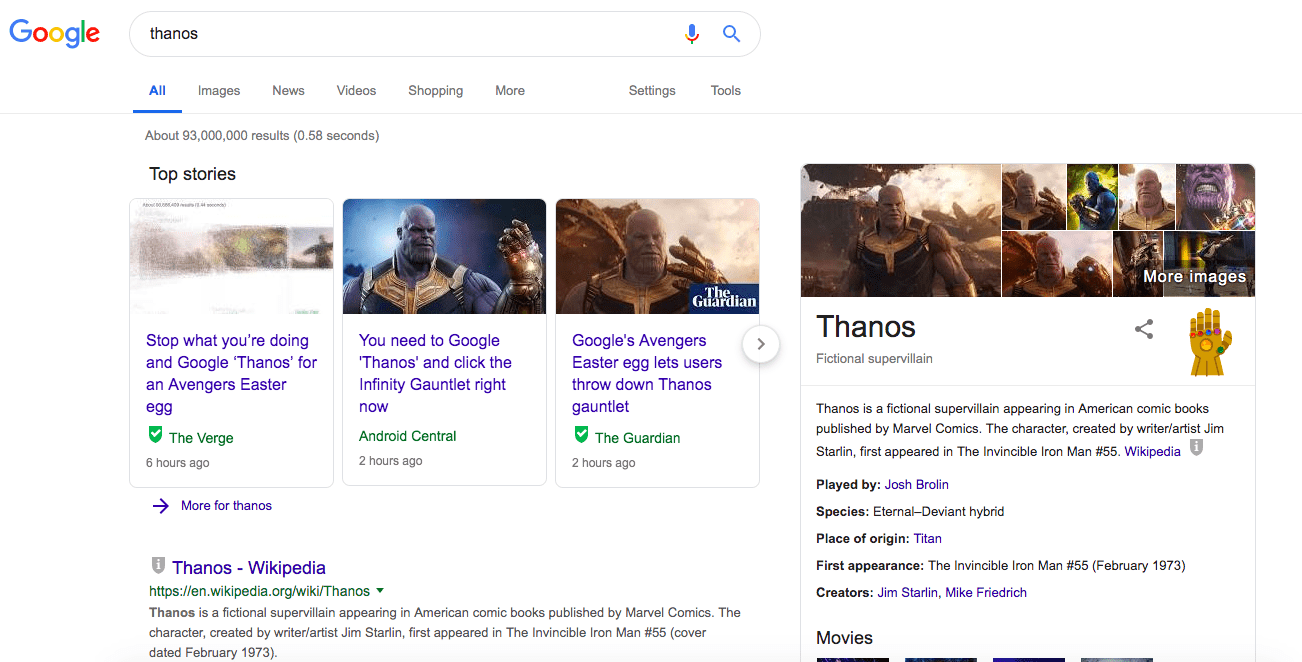Follow the arrow icon before More for thanos
Image resolution: width=1302 pixels, height=662 pixels.
tap(160, 506)
